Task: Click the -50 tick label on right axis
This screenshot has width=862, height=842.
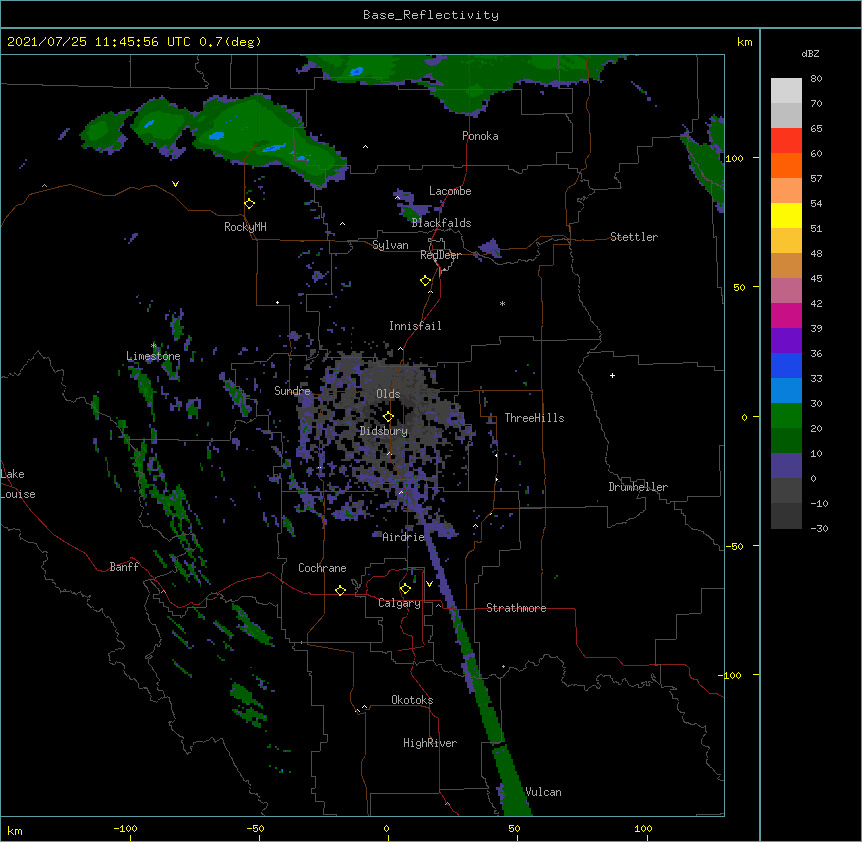Action: 734,546
